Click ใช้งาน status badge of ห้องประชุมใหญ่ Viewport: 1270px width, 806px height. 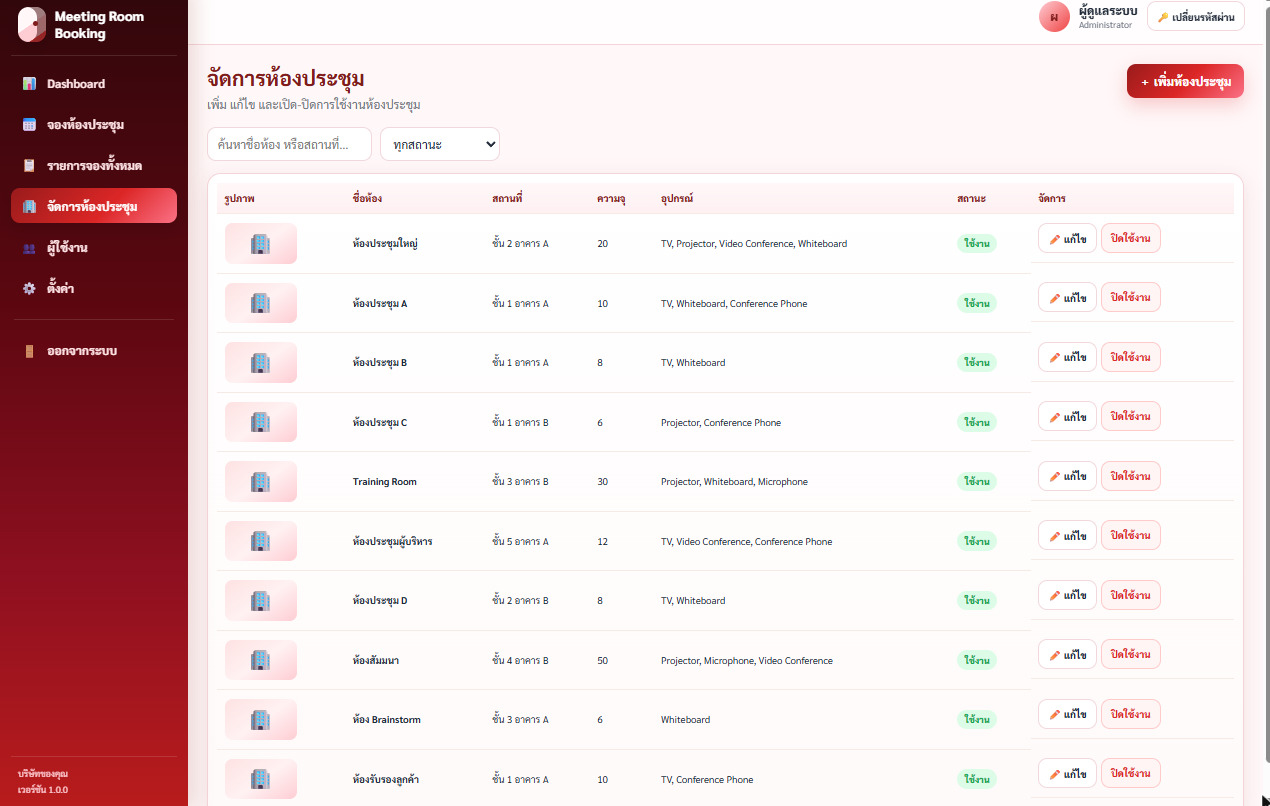pos(977,244)
